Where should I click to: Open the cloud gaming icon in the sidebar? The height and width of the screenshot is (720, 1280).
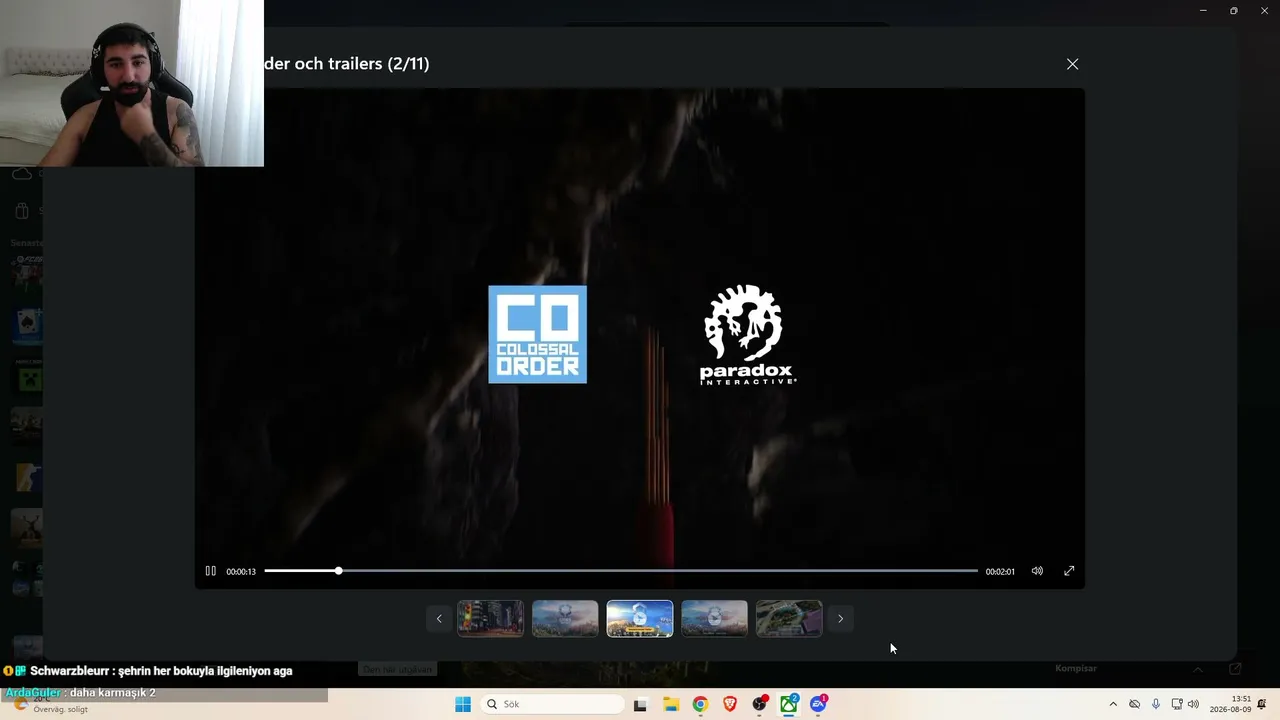[x=22, y=174]
